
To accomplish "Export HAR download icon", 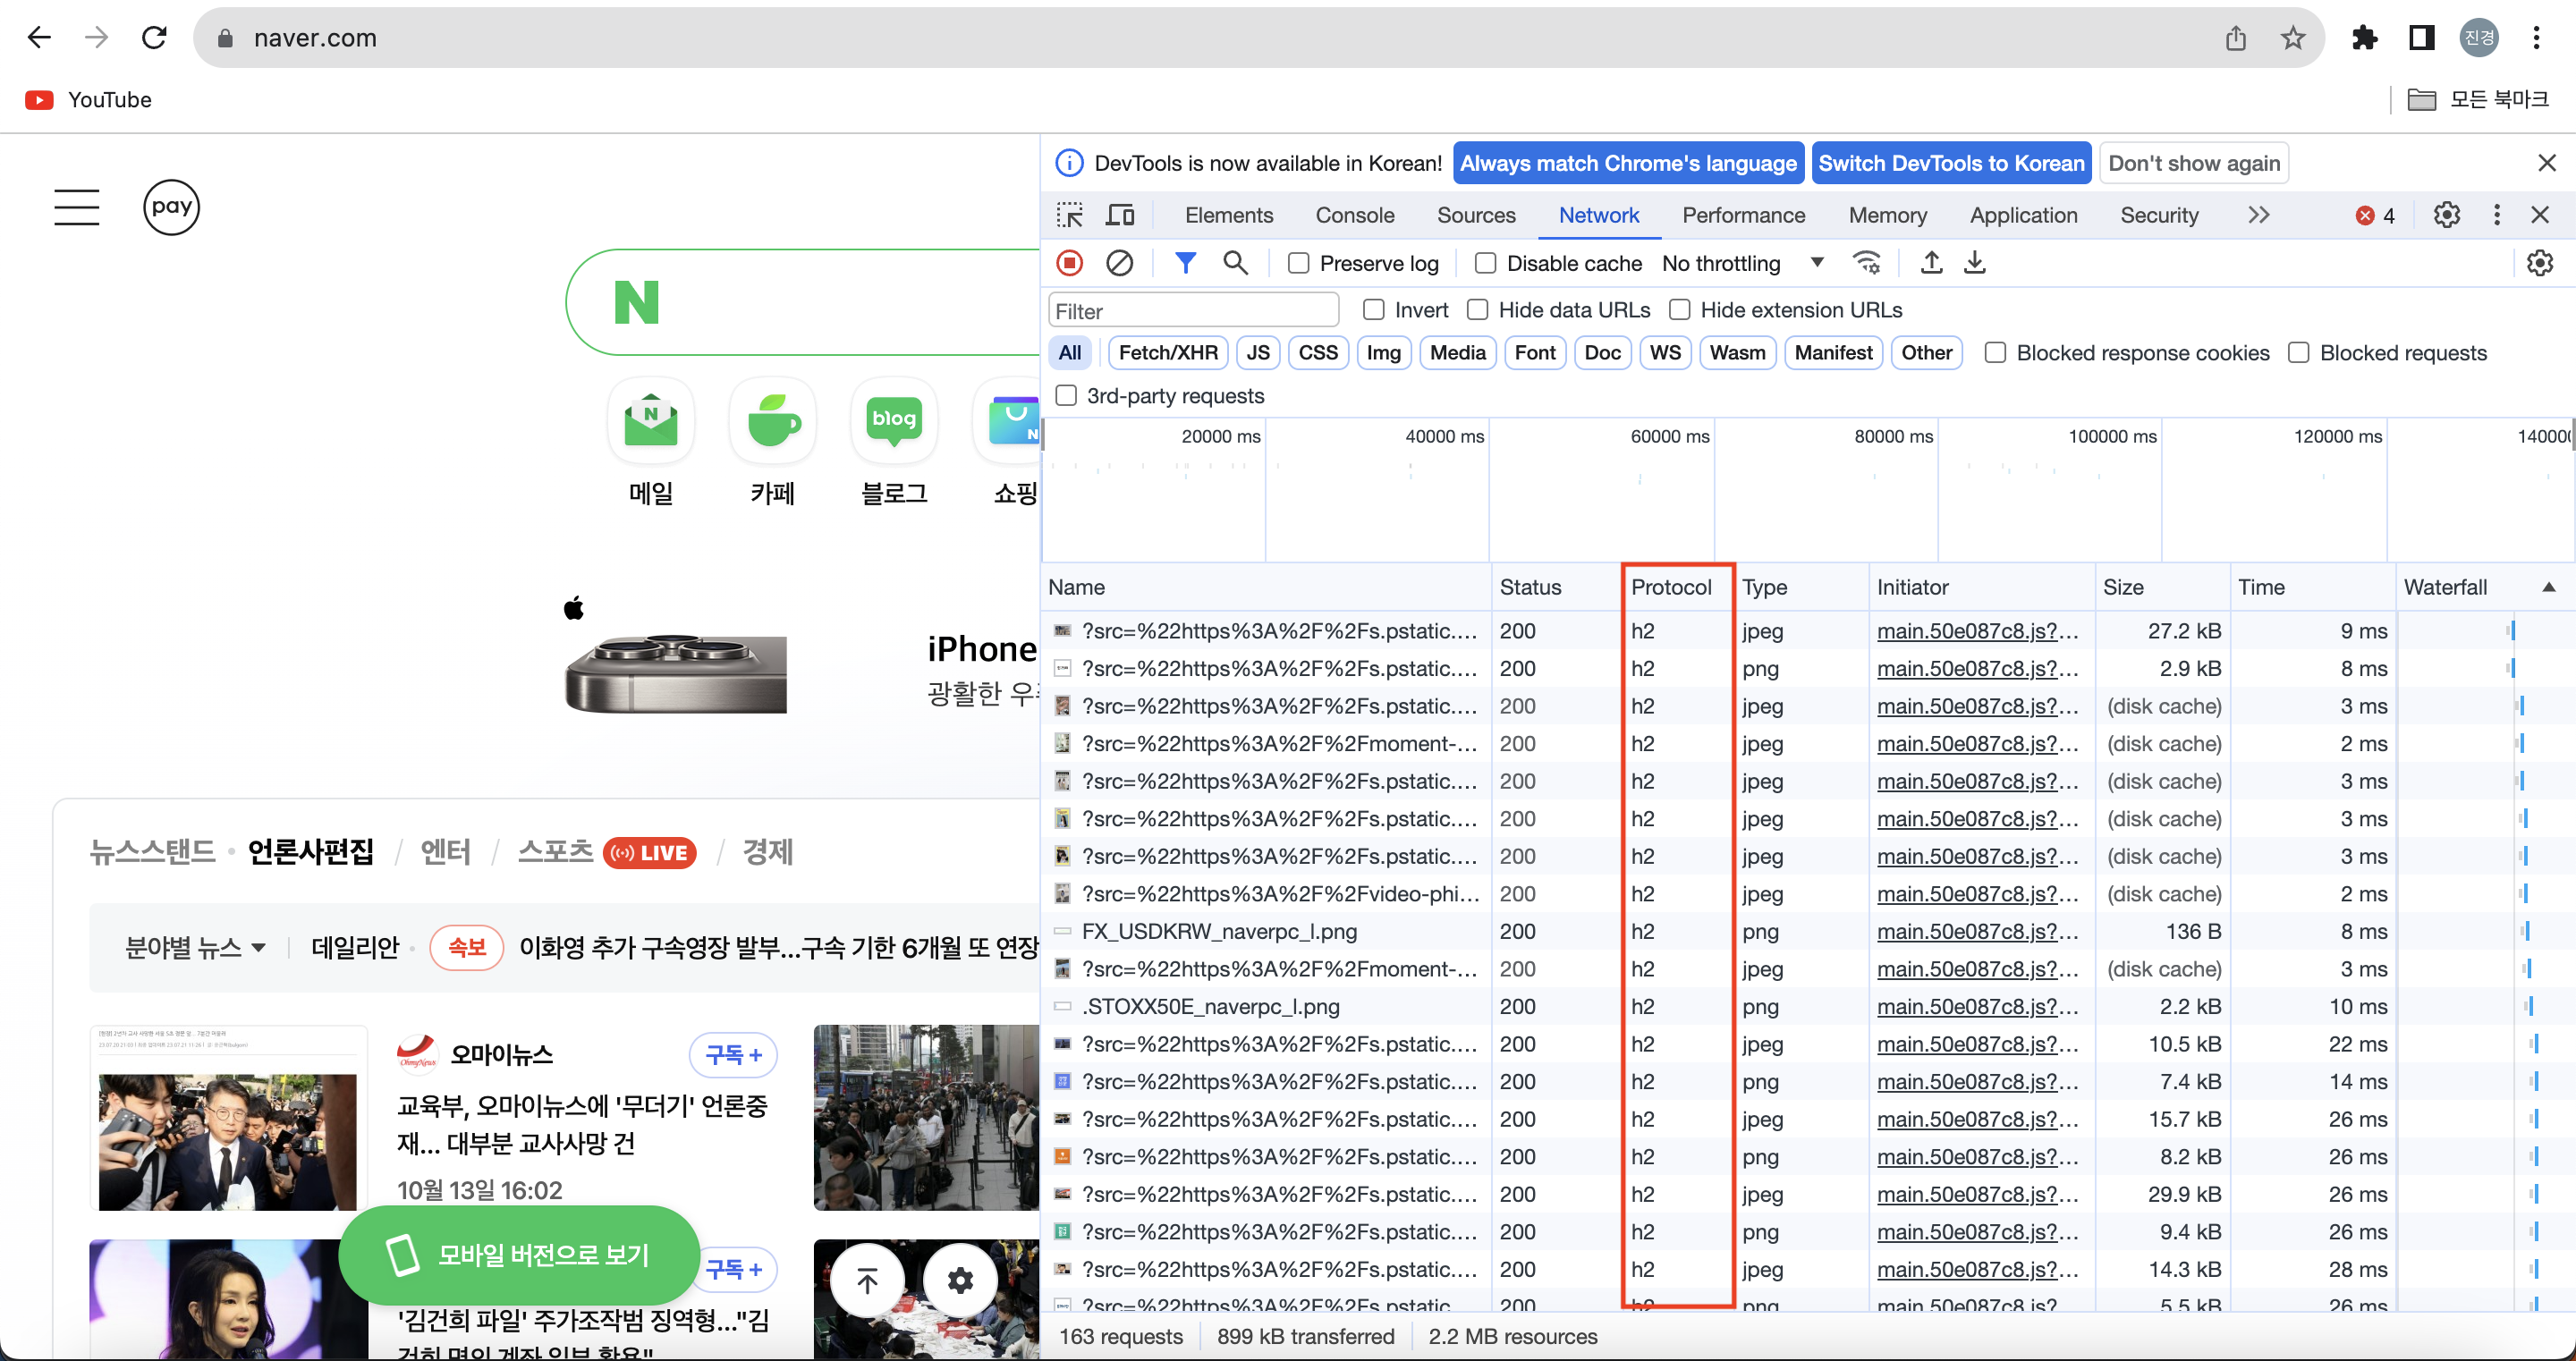I will pyautogui.click(x=1974, y=263).
